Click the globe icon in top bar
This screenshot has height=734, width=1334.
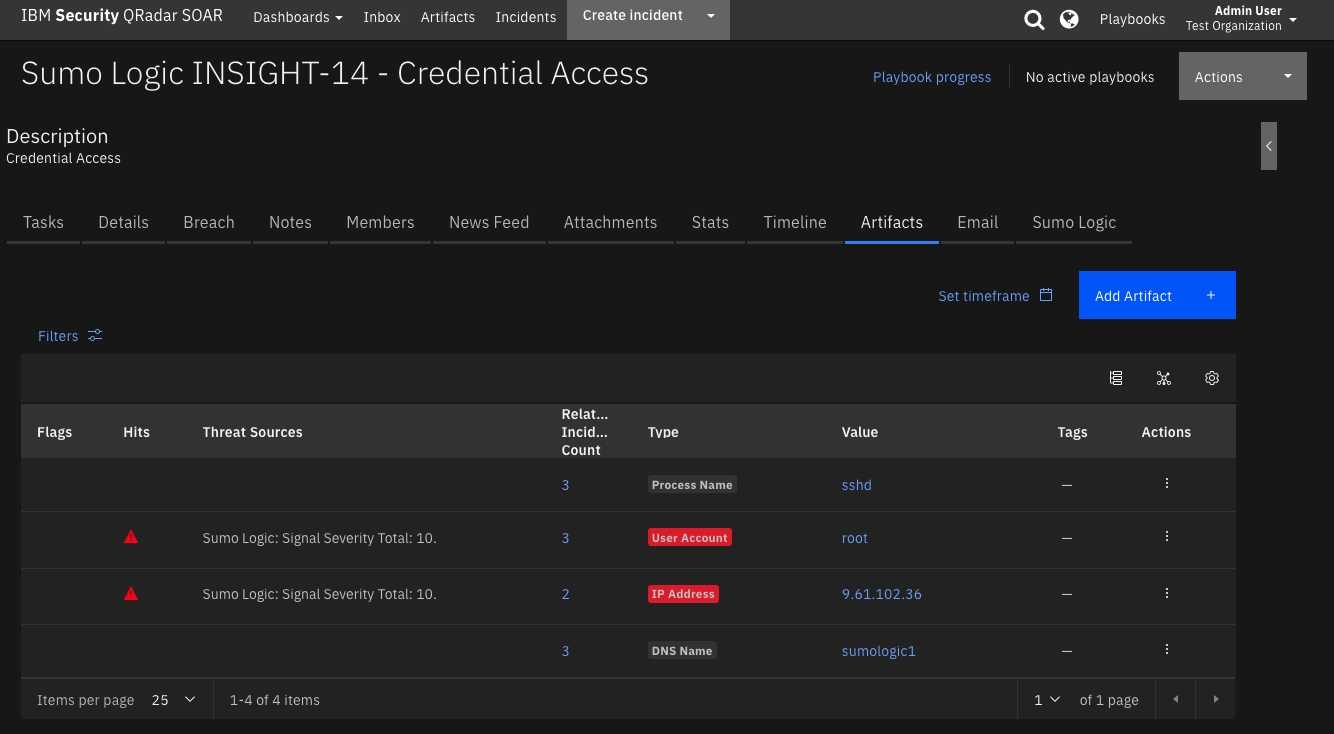click(x=1069, y=18)
